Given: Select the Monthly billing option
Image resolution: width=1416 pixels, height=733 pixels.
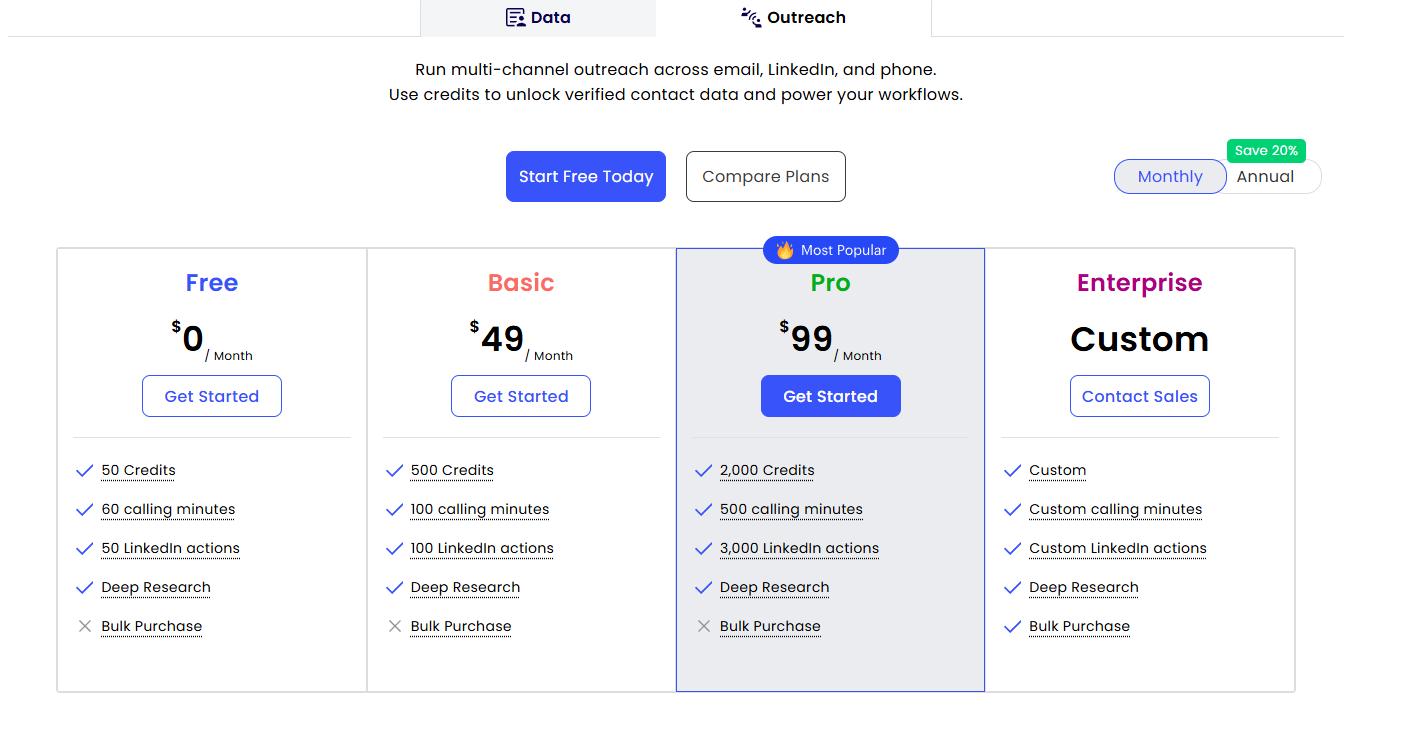Looking at the screenshot, I should tap(1170, 176).
